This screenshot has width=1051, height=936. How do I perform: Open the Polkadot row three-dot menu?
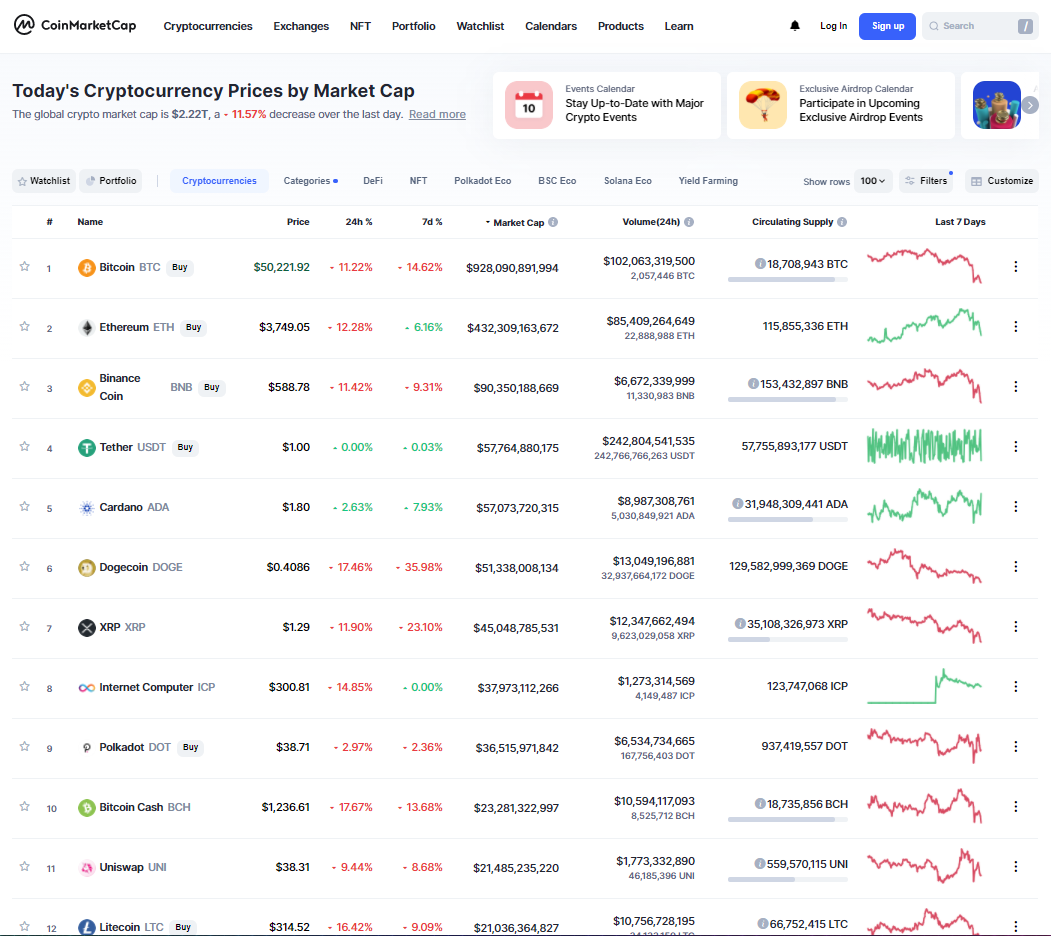click(x=1015, y=746)
